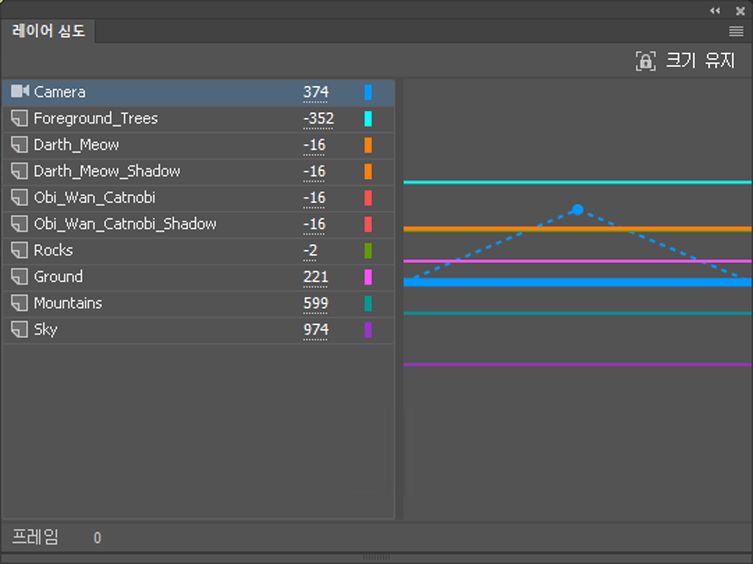Click the Rocks layer icon
The height and width of the screenshot is (564, 753).
click(x=19, y=250)
